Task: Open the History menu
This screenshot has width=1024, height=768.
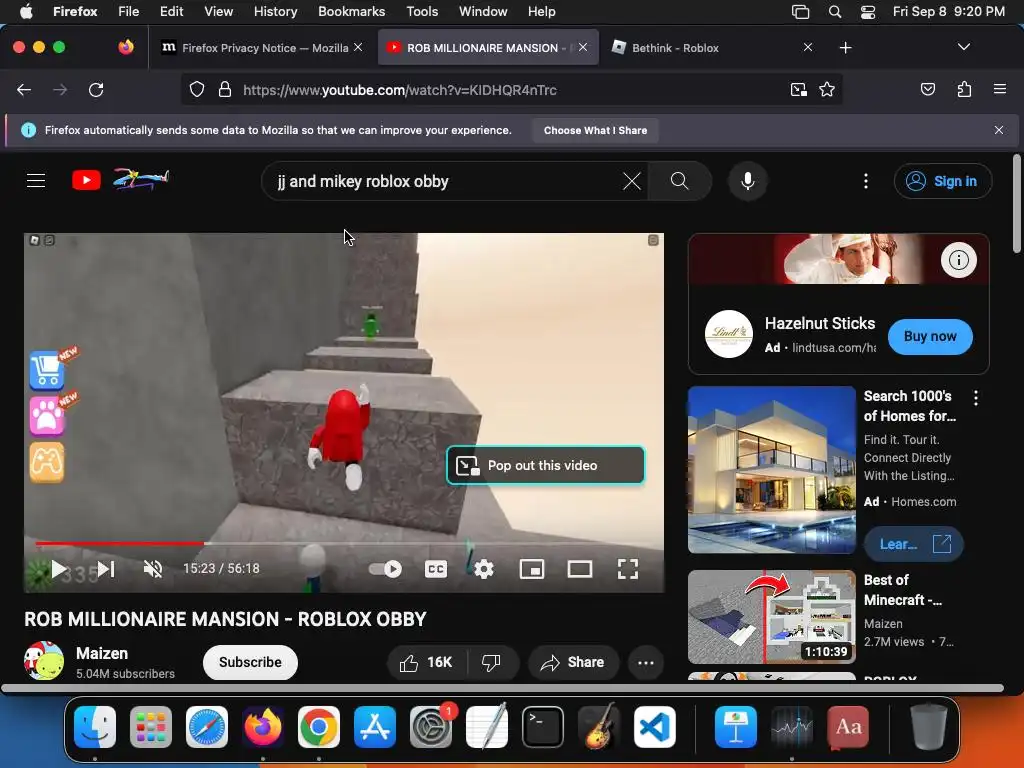Action: 275,11
